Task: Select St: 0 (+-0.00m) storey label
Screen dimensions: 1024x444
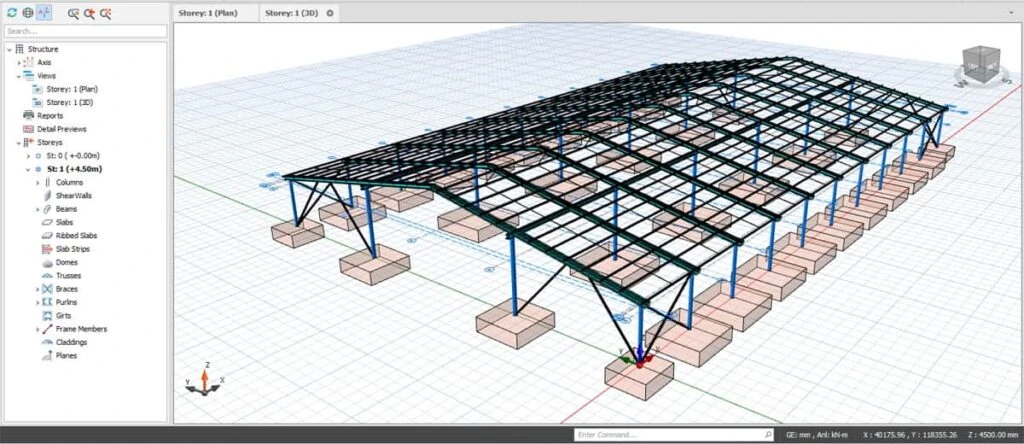Action: coord(73,156)
